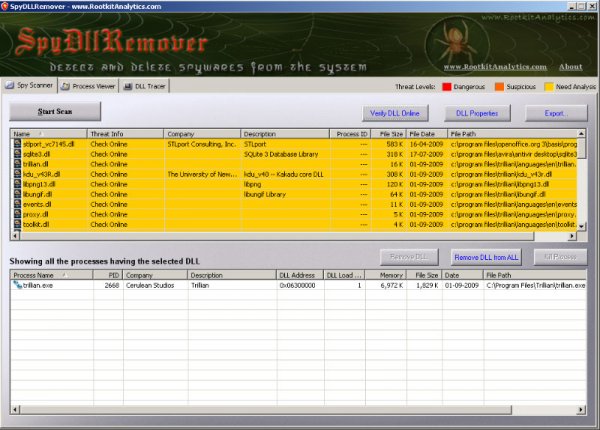Open the www.RootkitAnalytics.com link

(495, 67)
